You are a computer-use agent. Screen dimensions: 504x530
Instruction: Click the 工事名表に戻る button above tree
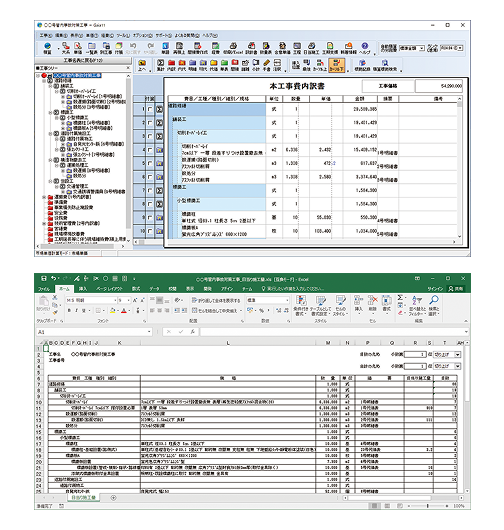(x=83, y=61)
